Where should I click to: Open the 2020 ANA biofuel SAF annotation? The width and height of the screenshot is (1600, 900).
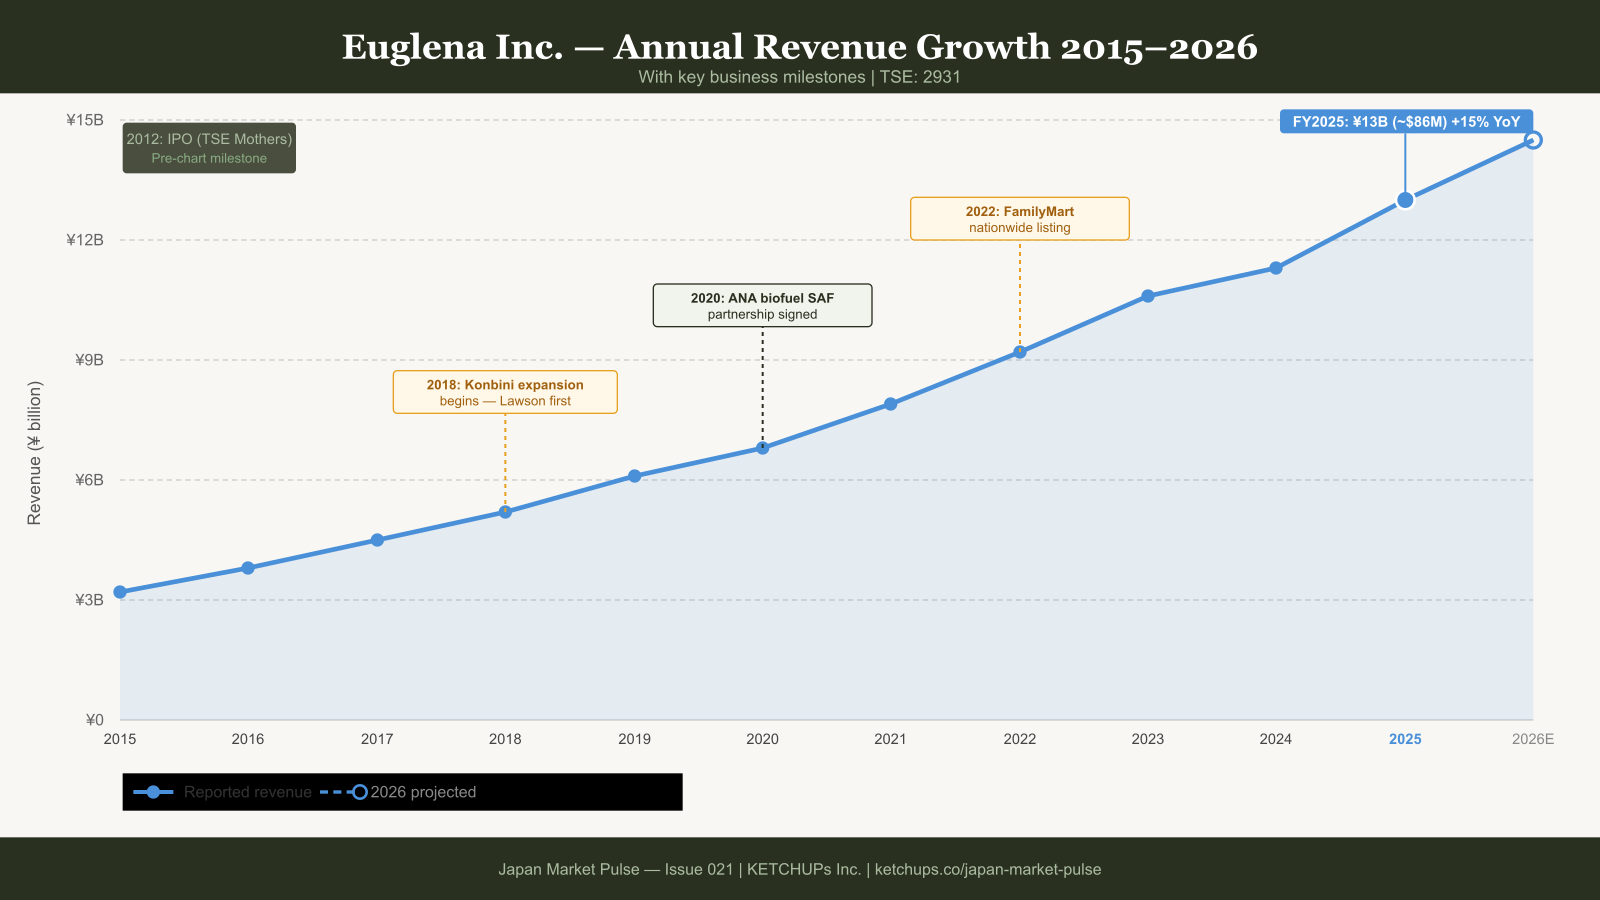762,305
